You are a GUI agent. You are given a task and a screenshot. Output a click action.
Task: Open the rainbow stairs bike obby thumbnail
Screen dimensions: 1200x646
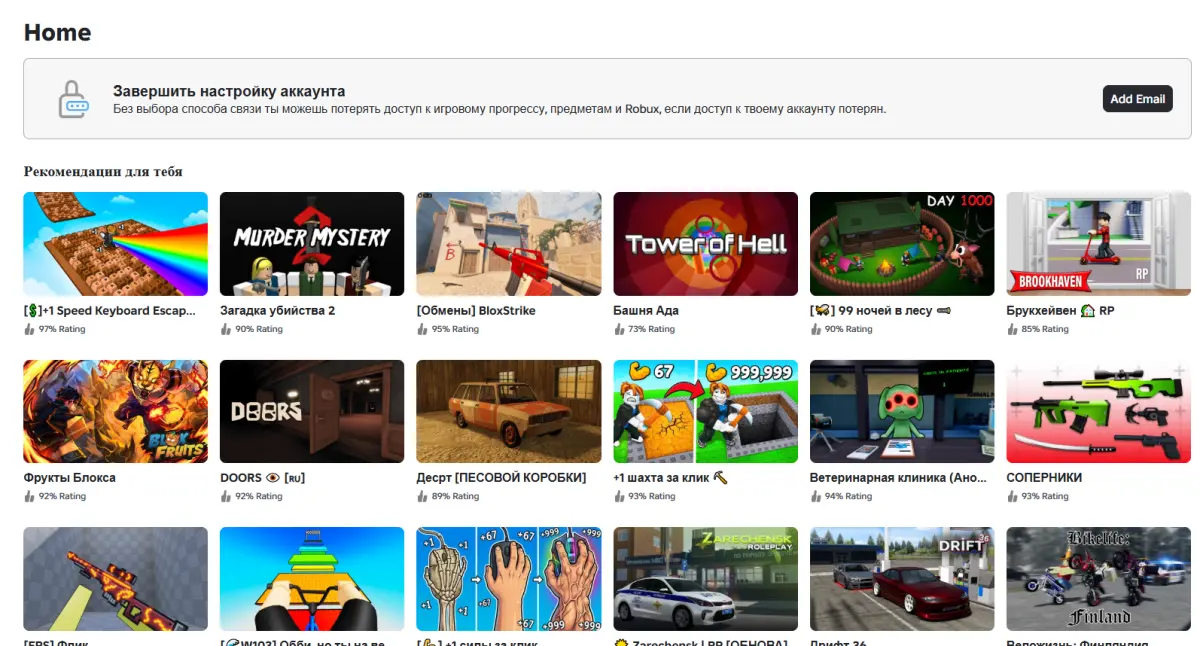312,579
